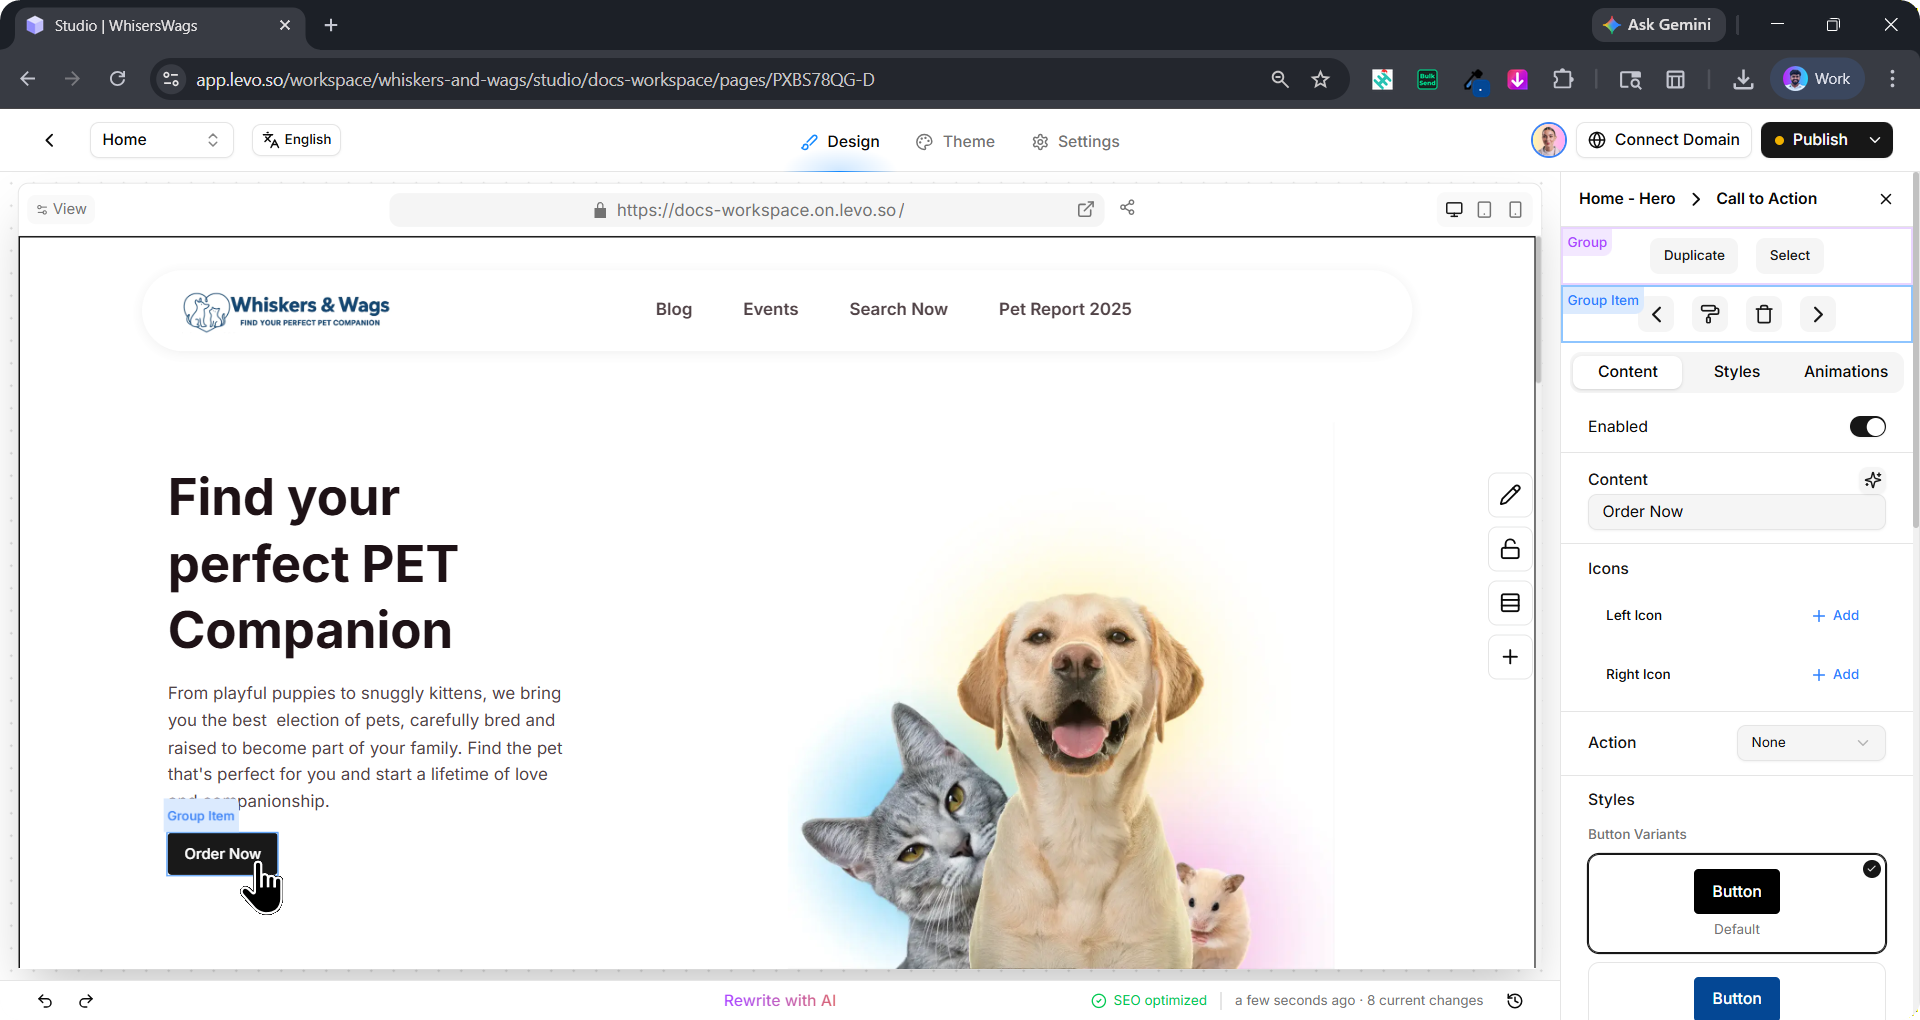Screen dimensions: 1920x1020
Task: Open the Action dropdown set to None
Action: pyautogui.click(x=1810, y=743)
